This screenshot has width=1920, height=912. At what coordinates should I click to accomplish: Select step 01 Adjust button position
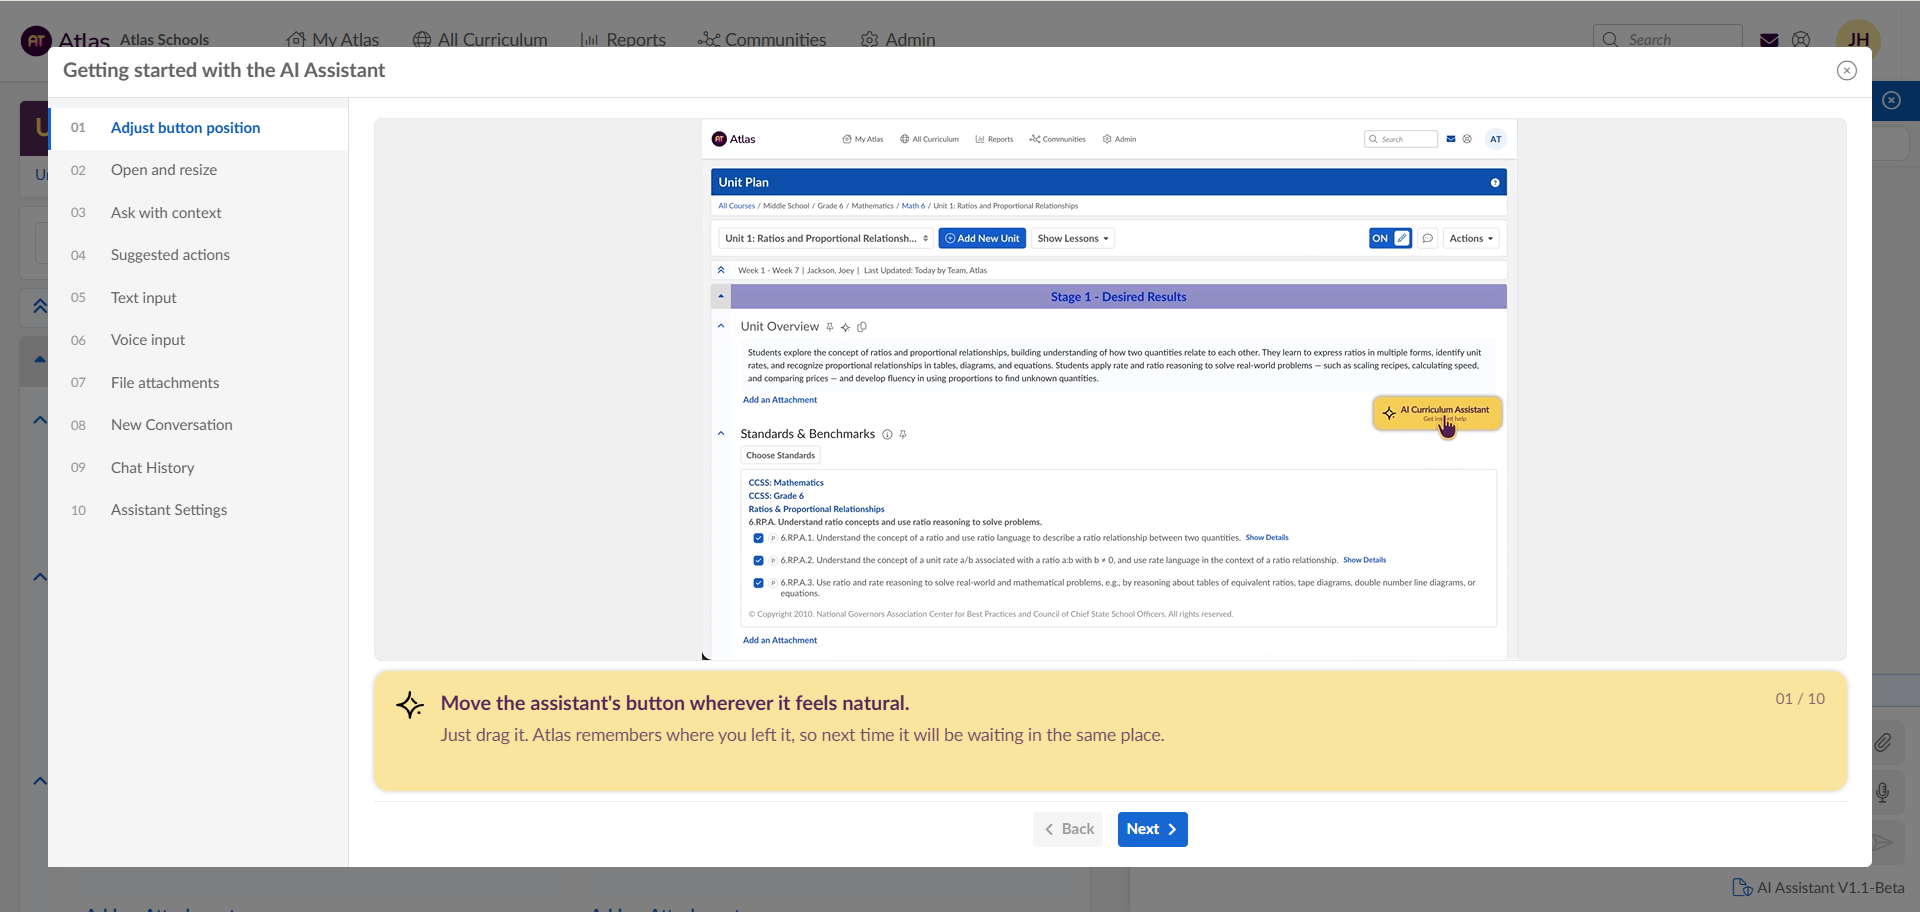point(199,128)
